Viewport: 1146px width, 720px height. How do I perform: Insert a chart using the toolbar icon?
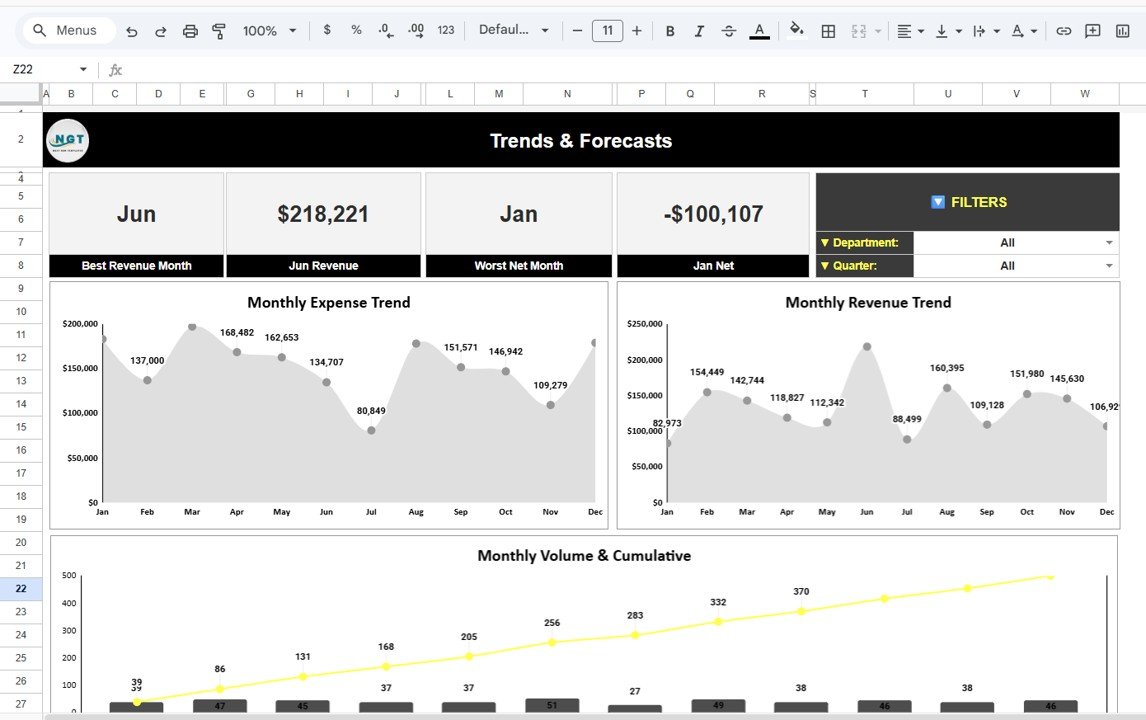coord(1121,31)
